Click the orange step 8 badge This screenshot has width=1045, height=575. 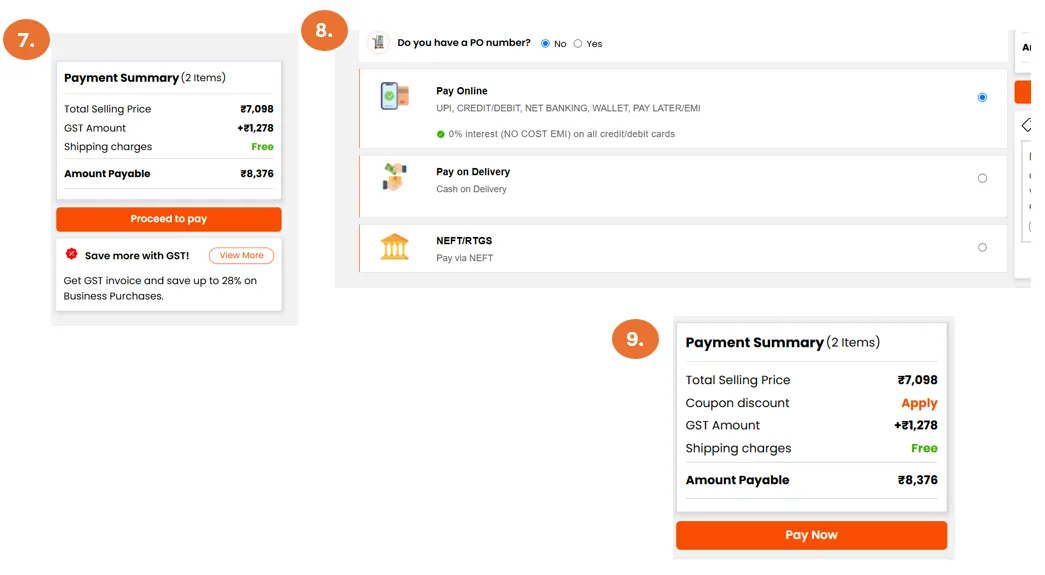pyautogui.click(x=324, y=30)
